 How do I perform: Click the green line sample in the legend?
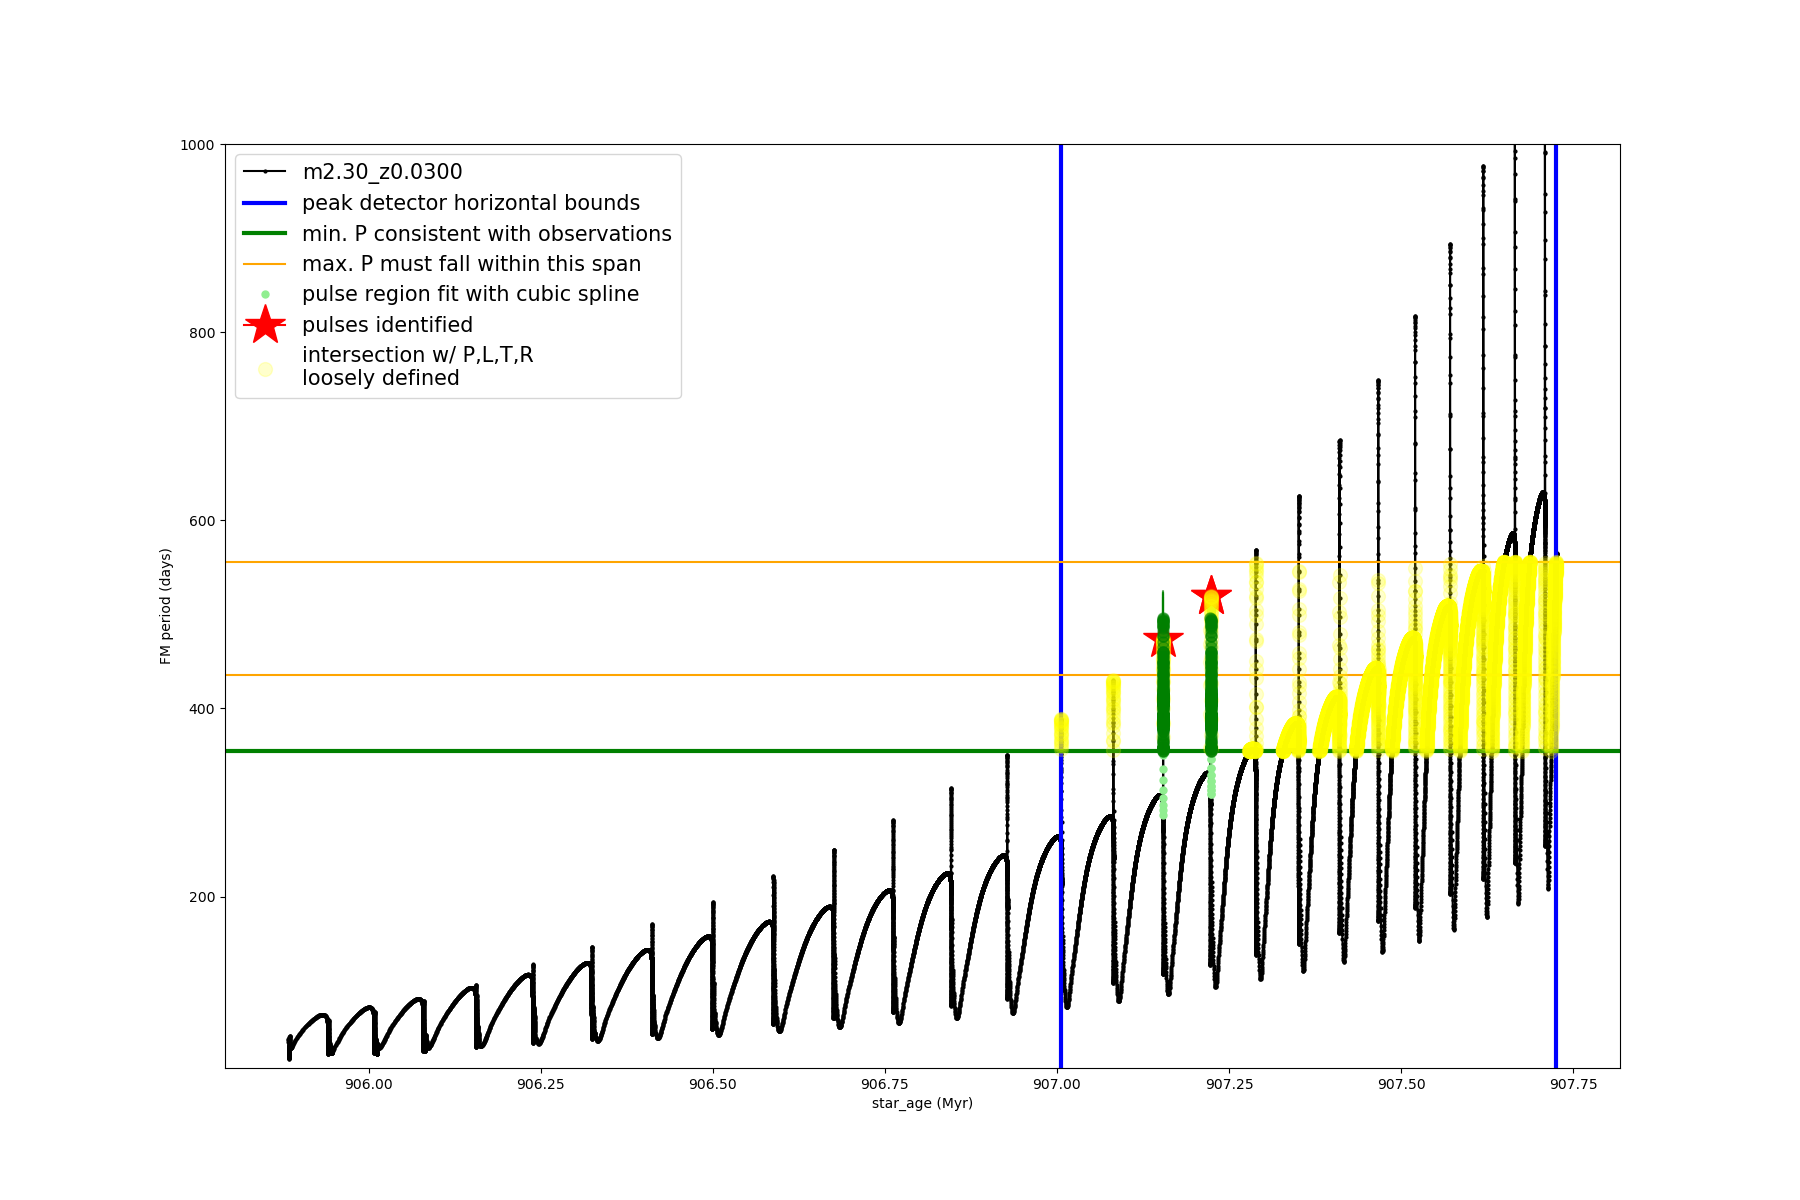click(x=265, y=234)
